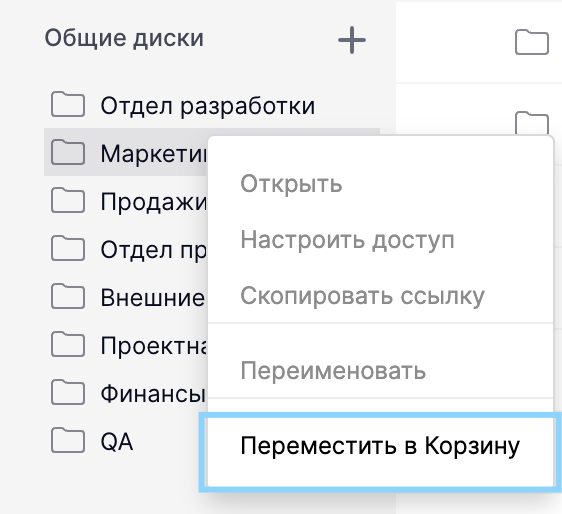Open the Внешние shared disk entry
This screenshot has height=514, width=562.
coord(126,297)
